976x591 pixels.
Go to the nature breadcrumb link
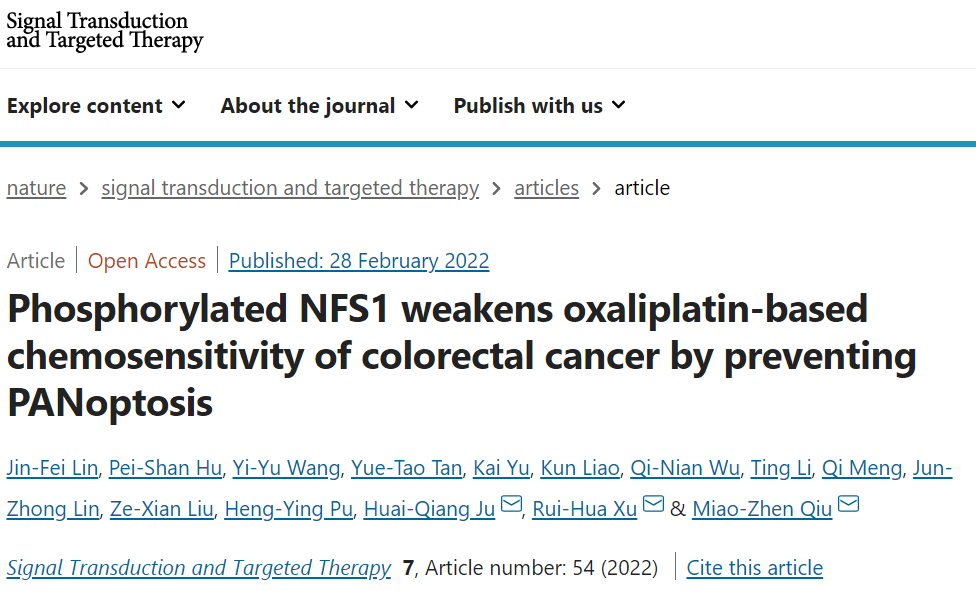tap(36, 188)
